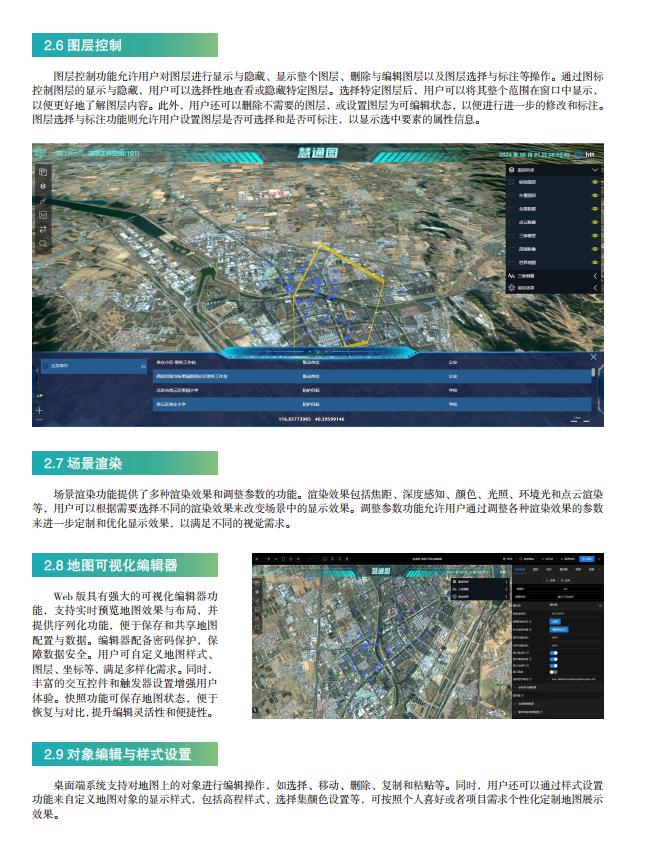Image resolution: width=655 pixels, height=861 pixels.
Task: Open the magnifier search tool in upper map's left toolbar
Action: click(x=43, y=243)
